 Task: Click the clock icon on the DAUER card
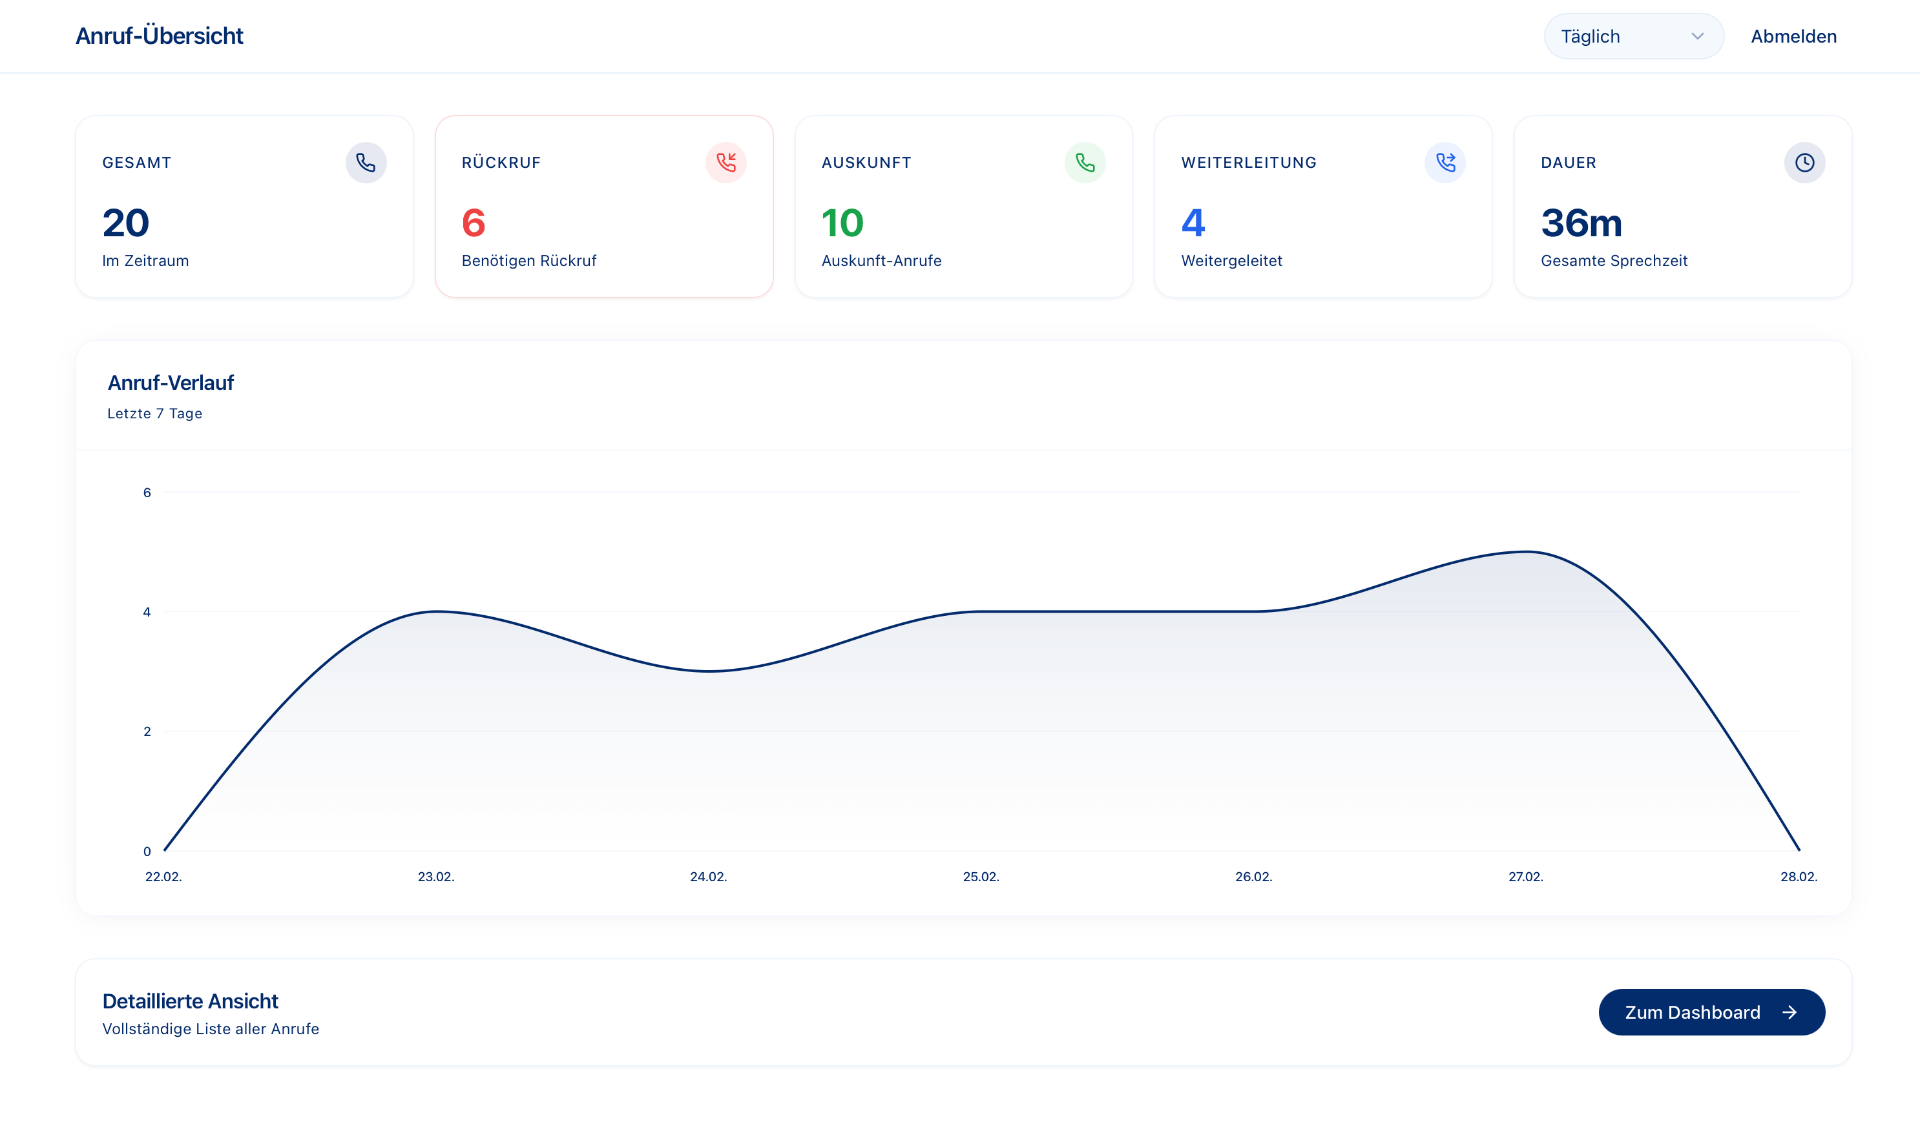coord(1804,162)
